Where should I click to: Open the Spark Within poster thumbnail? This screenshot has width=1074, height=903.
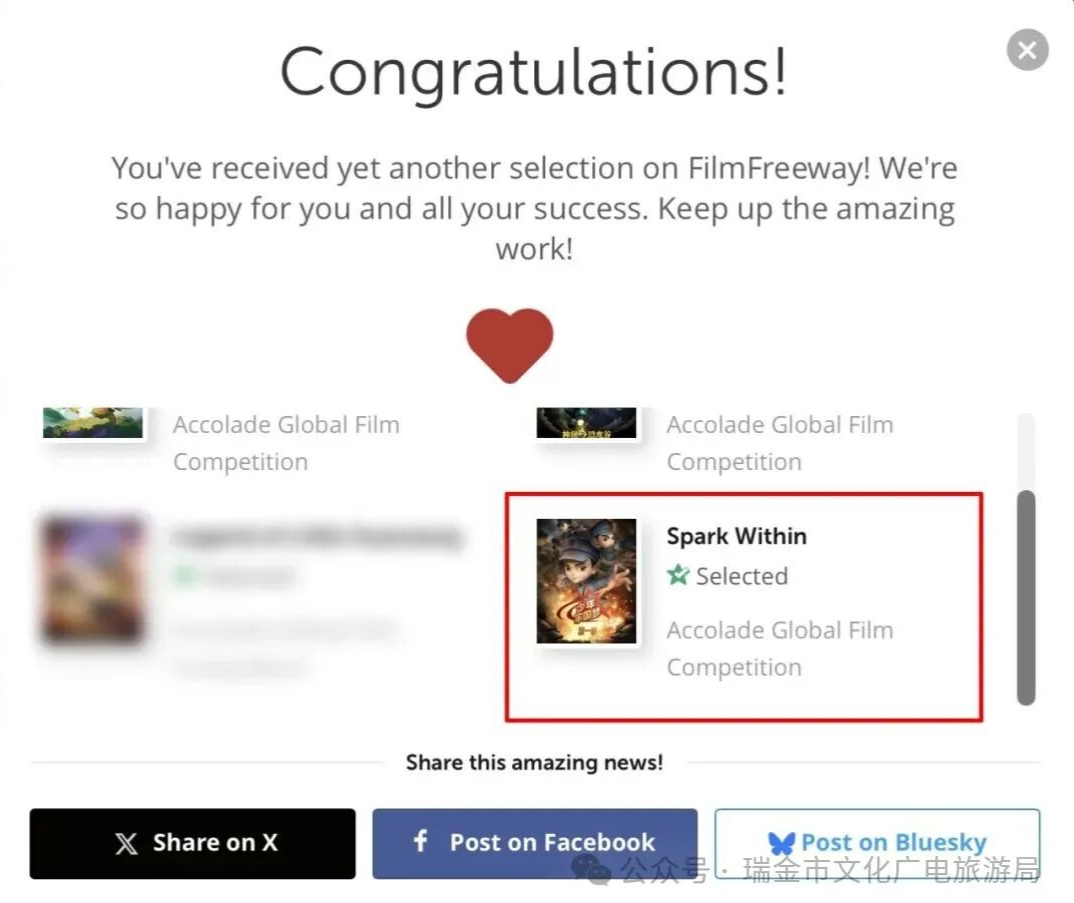(586, 581)
